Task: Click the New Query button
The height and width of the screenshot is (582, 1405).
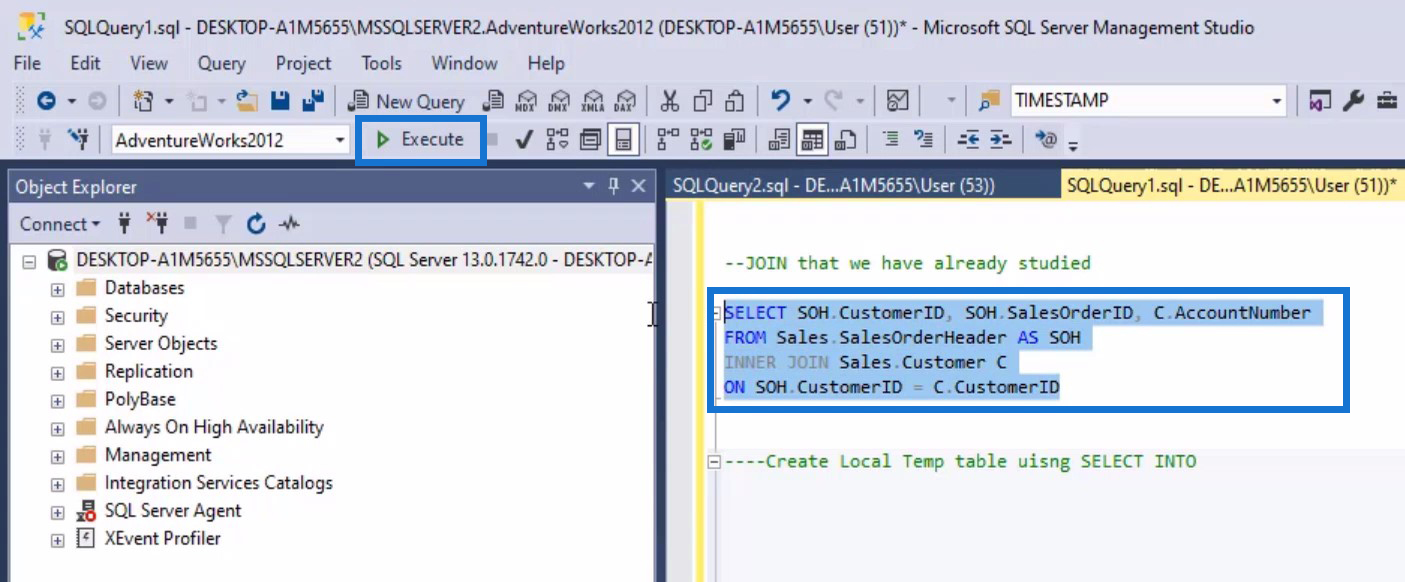Action: click(407, 101)
